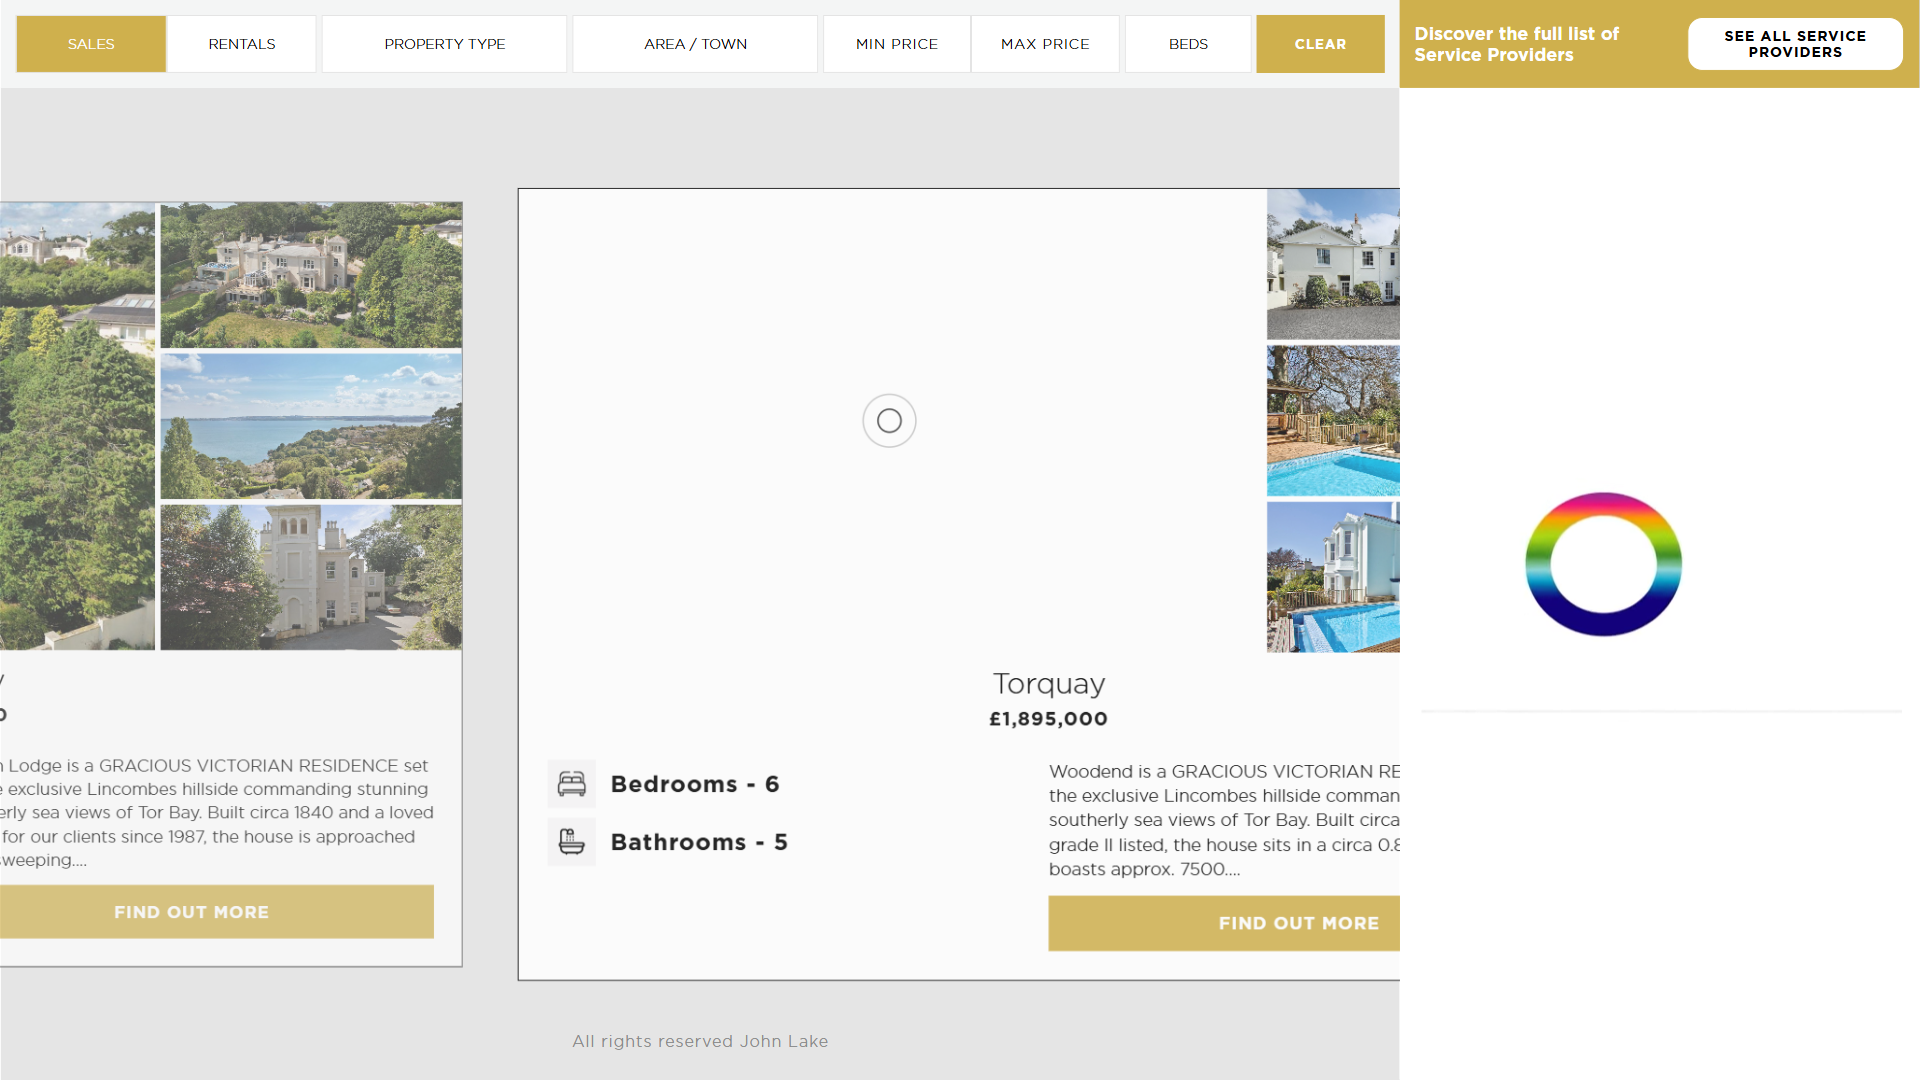
Task: Open the white villa with pool thumbnail
Action: 1333,577
